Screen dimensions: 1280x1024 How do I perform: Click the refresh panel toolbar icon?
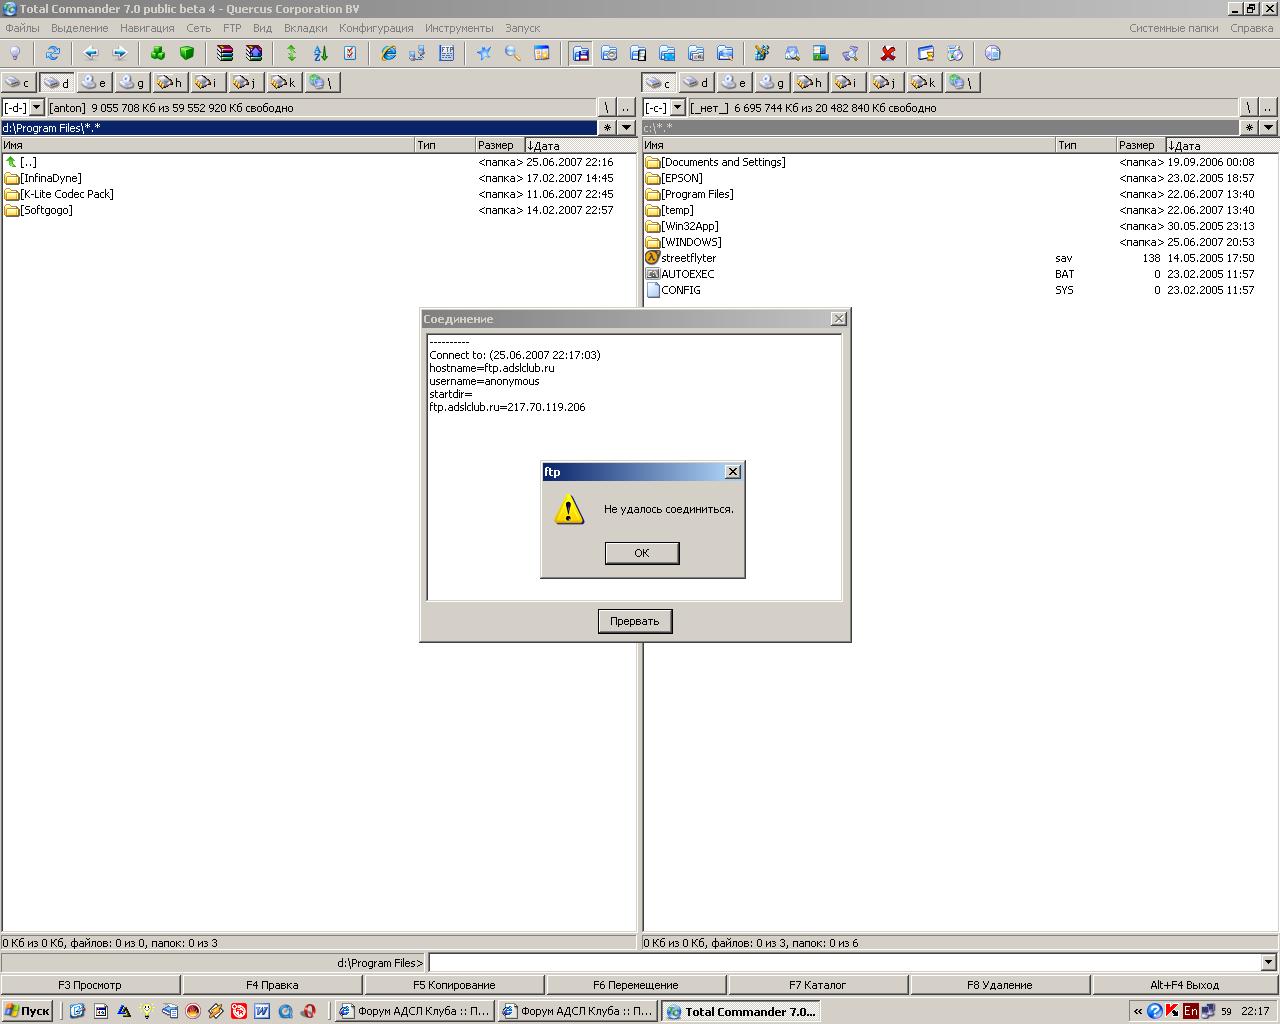53,53
